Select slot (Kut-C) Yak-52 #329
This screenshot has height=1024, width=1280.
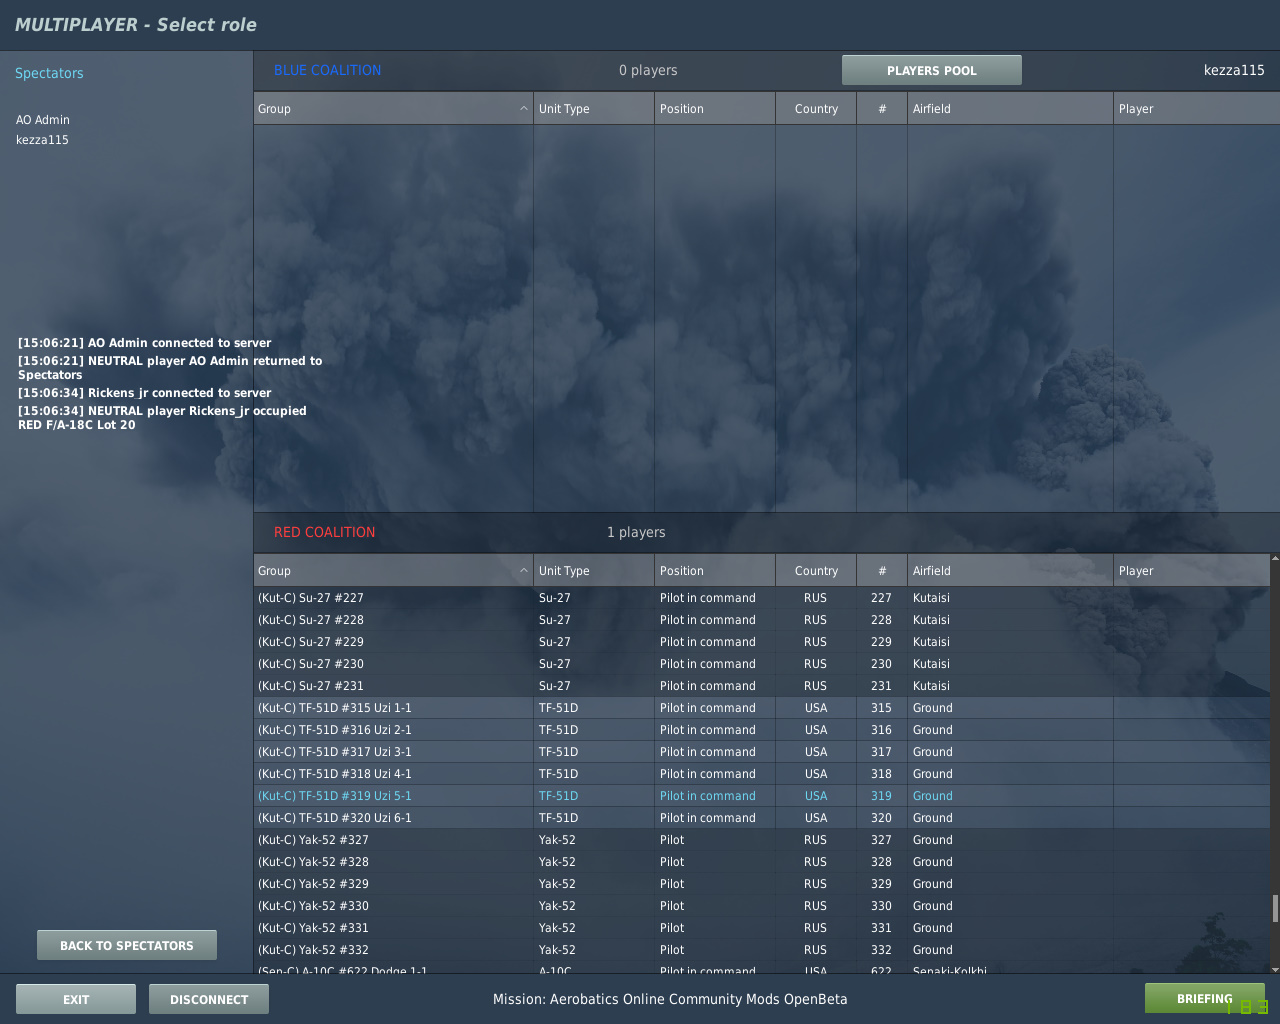pyautogui.click(x=761, y=884)
